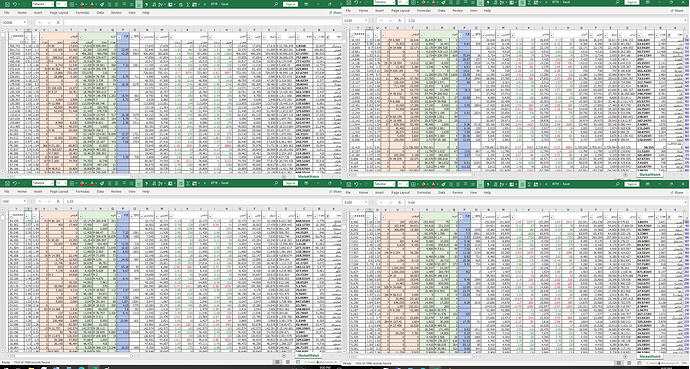Open Name Box dropdown in bottom-left window
This screenshot has height=369, width=690.
tap(25, 201)
